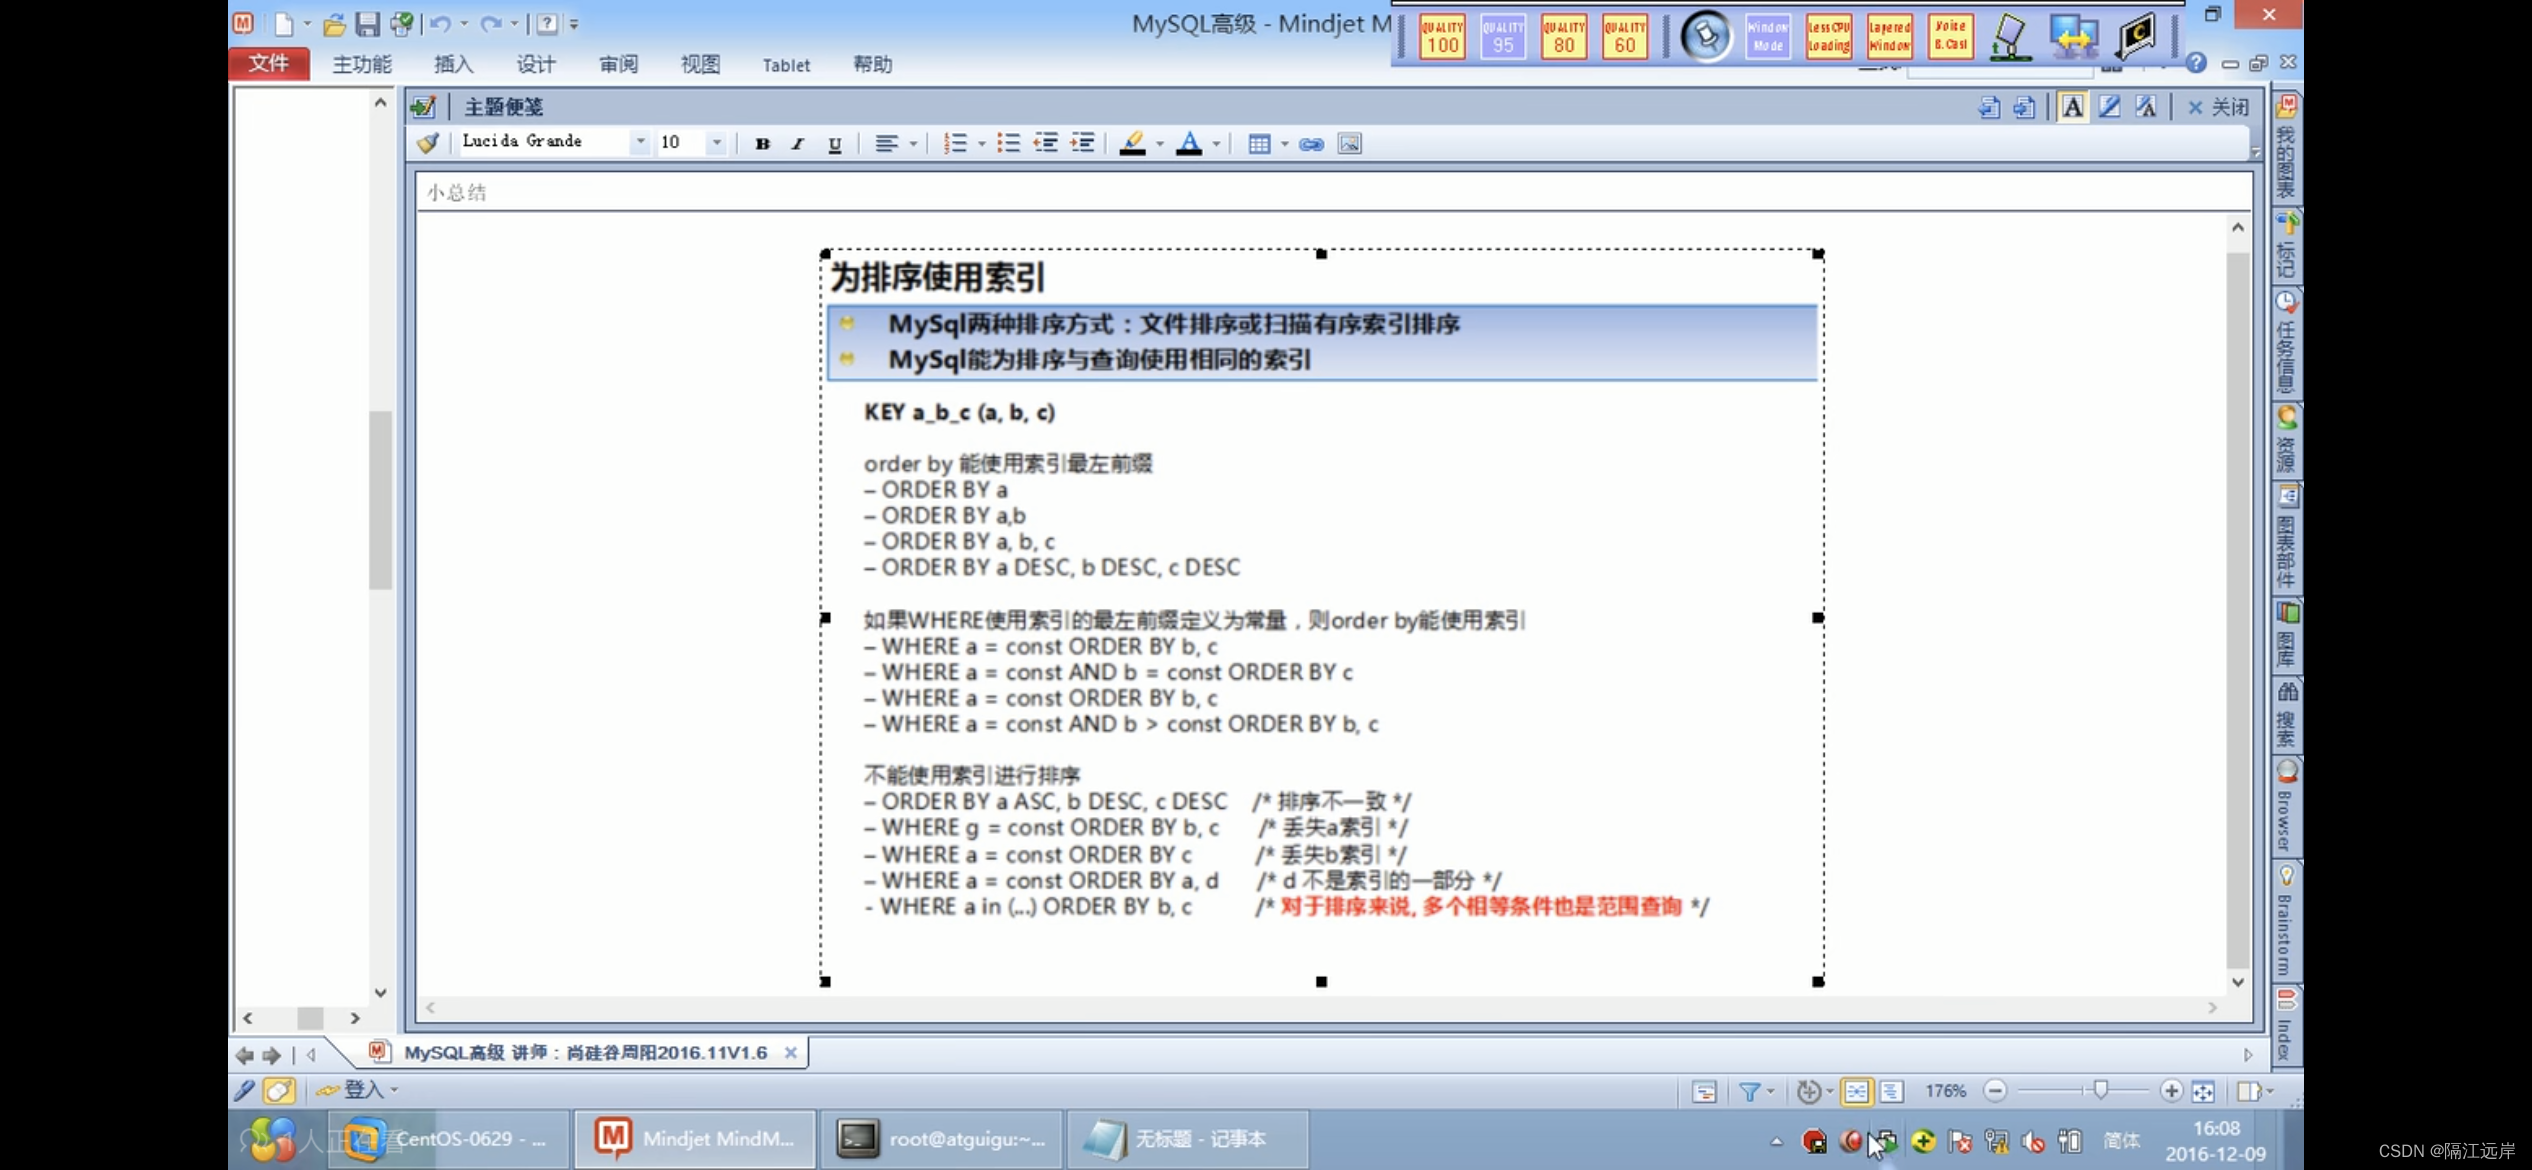Toggle the QUALITY 95 option
The image size is (2532, 1170).
(x=1503, y=37)
